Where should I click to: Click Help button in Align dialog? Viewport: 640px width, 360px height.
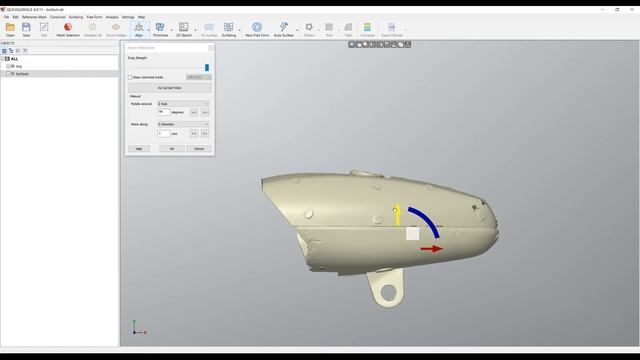pos(139,149)
